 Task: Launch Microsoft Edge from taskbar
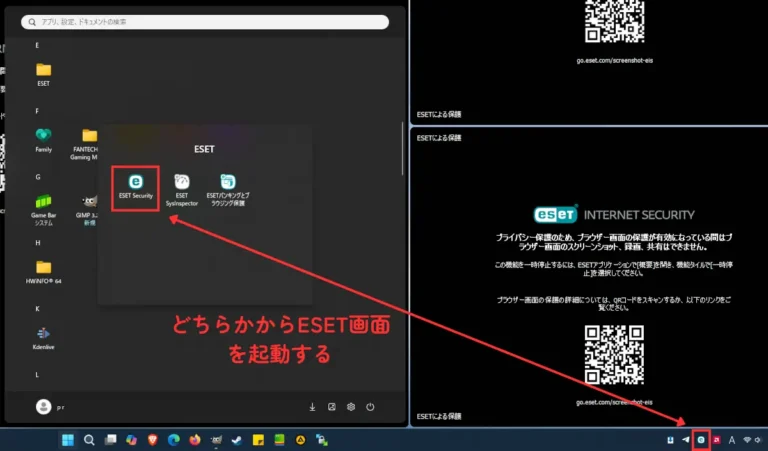point(173,440)
